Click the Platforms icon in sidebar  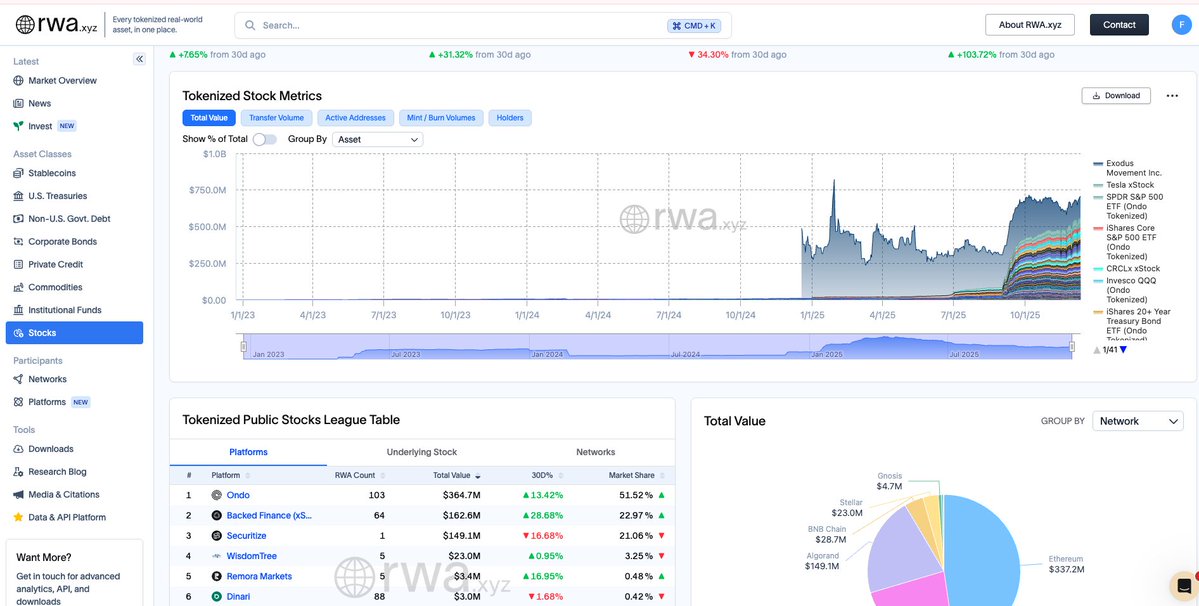click(x=18, y=402)
